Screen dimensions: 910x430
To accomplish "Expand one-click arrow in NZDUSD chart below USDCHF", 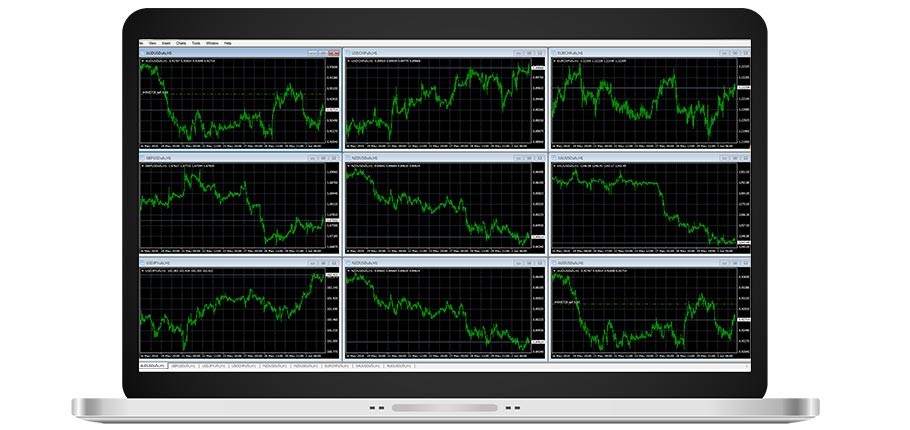I will point(348,165).
